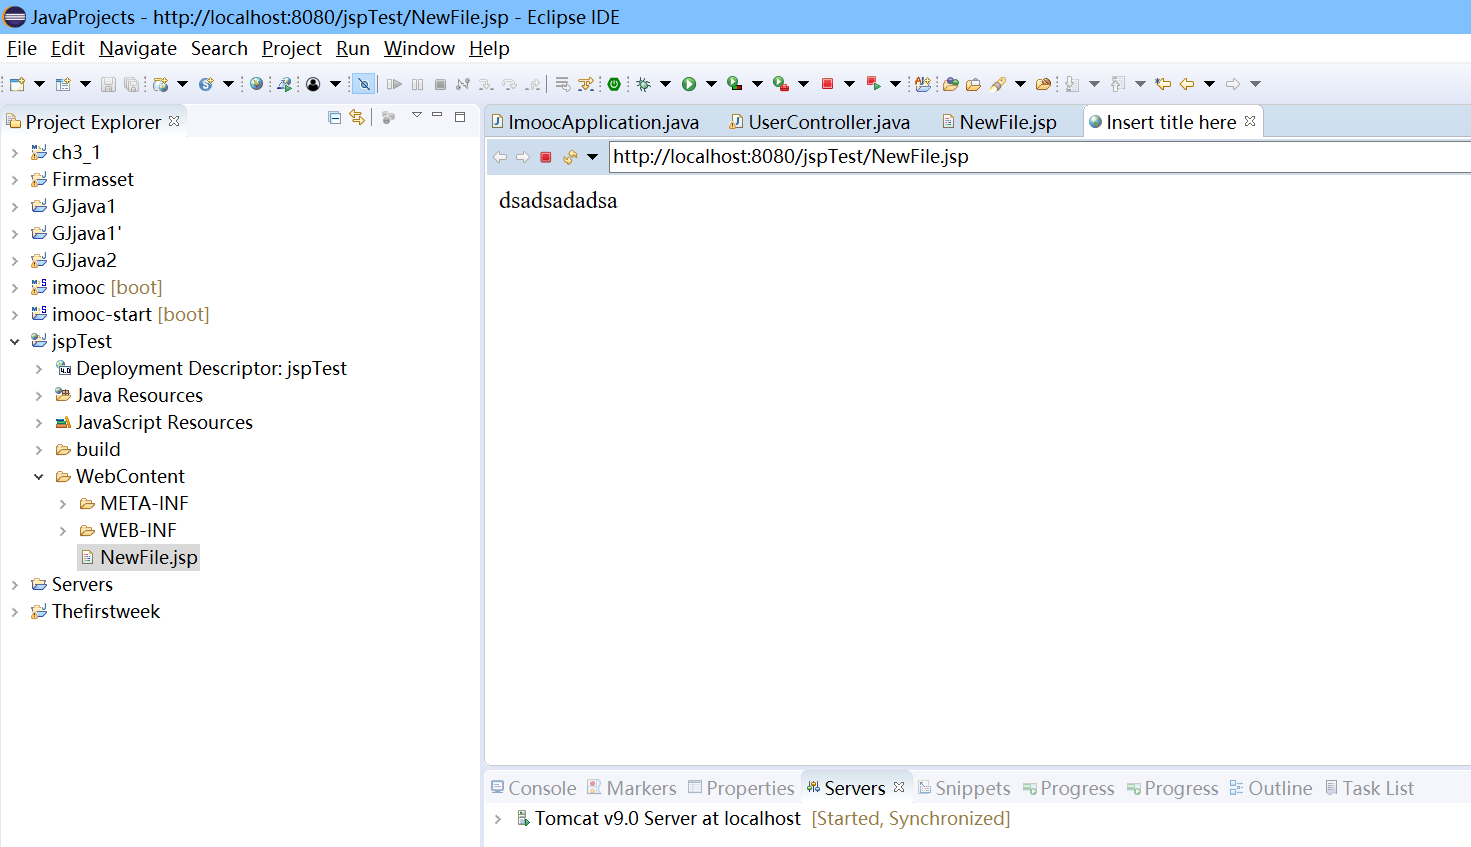
Task: Click the Suspend debug icon
Action: coord(417,84)
